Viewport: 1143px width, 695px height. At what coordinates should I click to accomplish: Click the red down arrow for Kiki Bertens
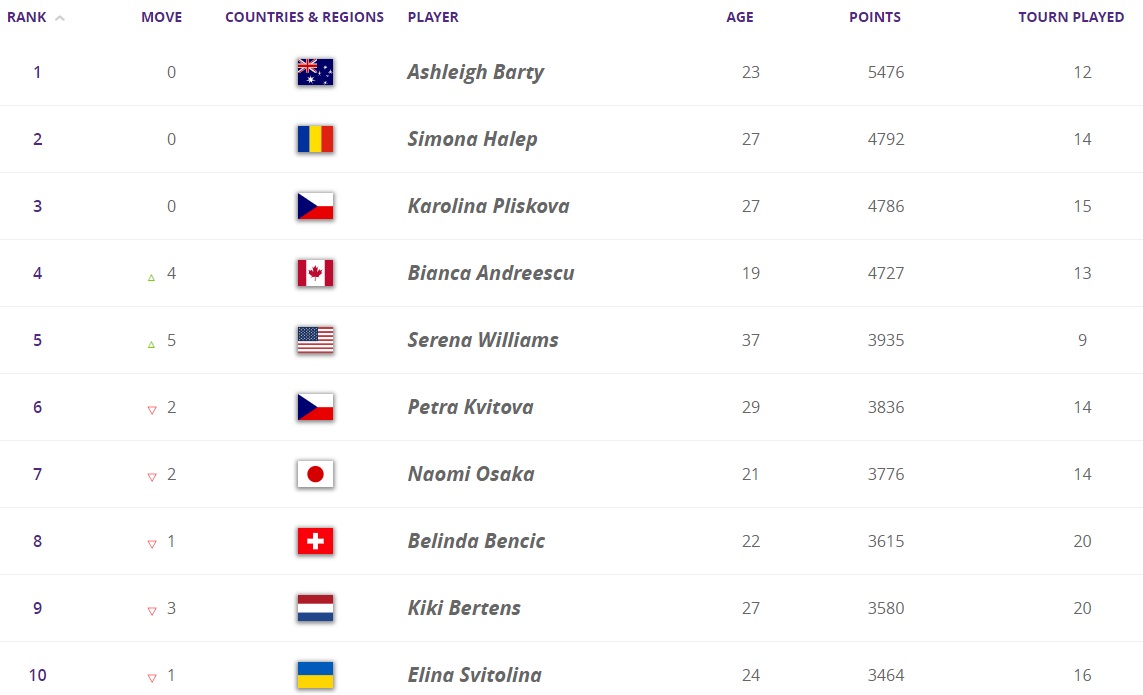click(x=152, y=611)
